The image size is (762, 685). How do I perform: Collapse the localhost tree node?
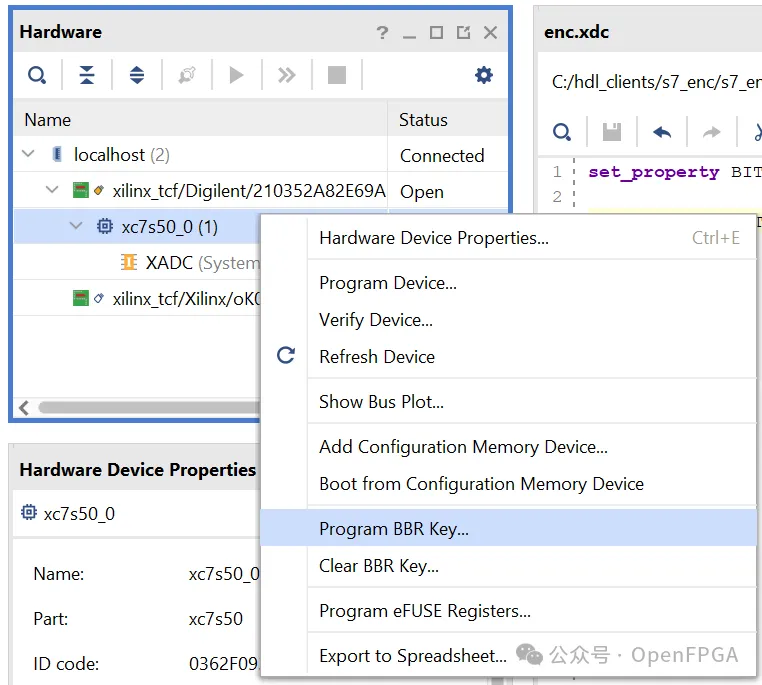point(29,154)
